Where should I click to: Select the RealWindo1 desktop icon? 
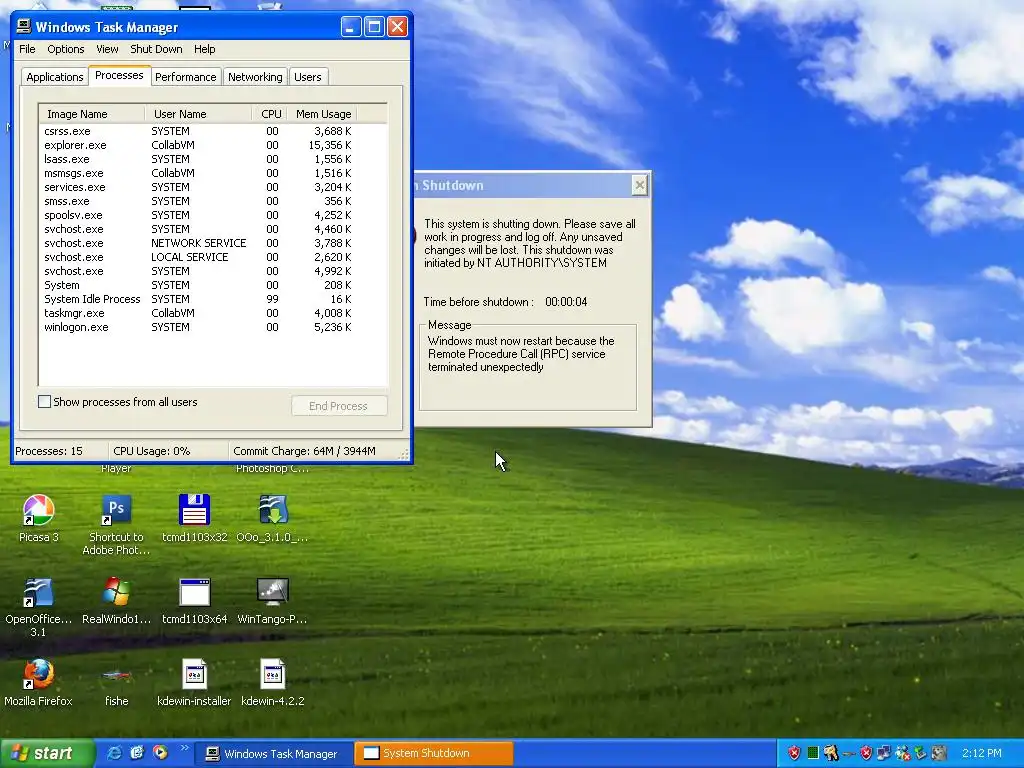coord(116,601)
